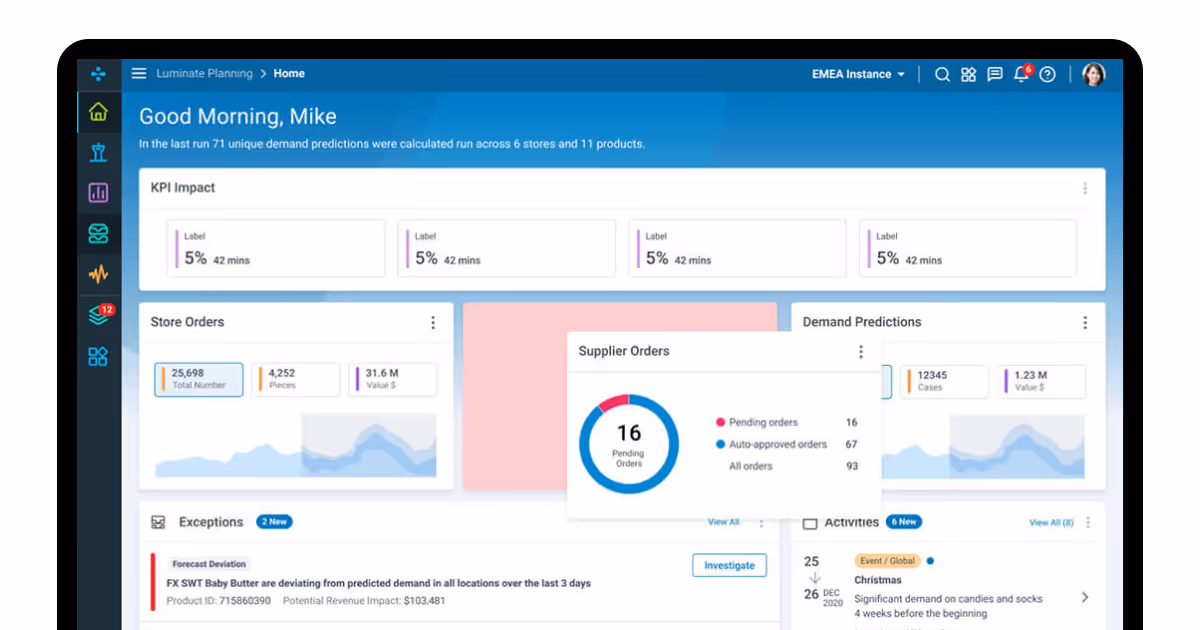Open the help question mark icon
1200x630 pixels.
click(x=1047, y=74)
